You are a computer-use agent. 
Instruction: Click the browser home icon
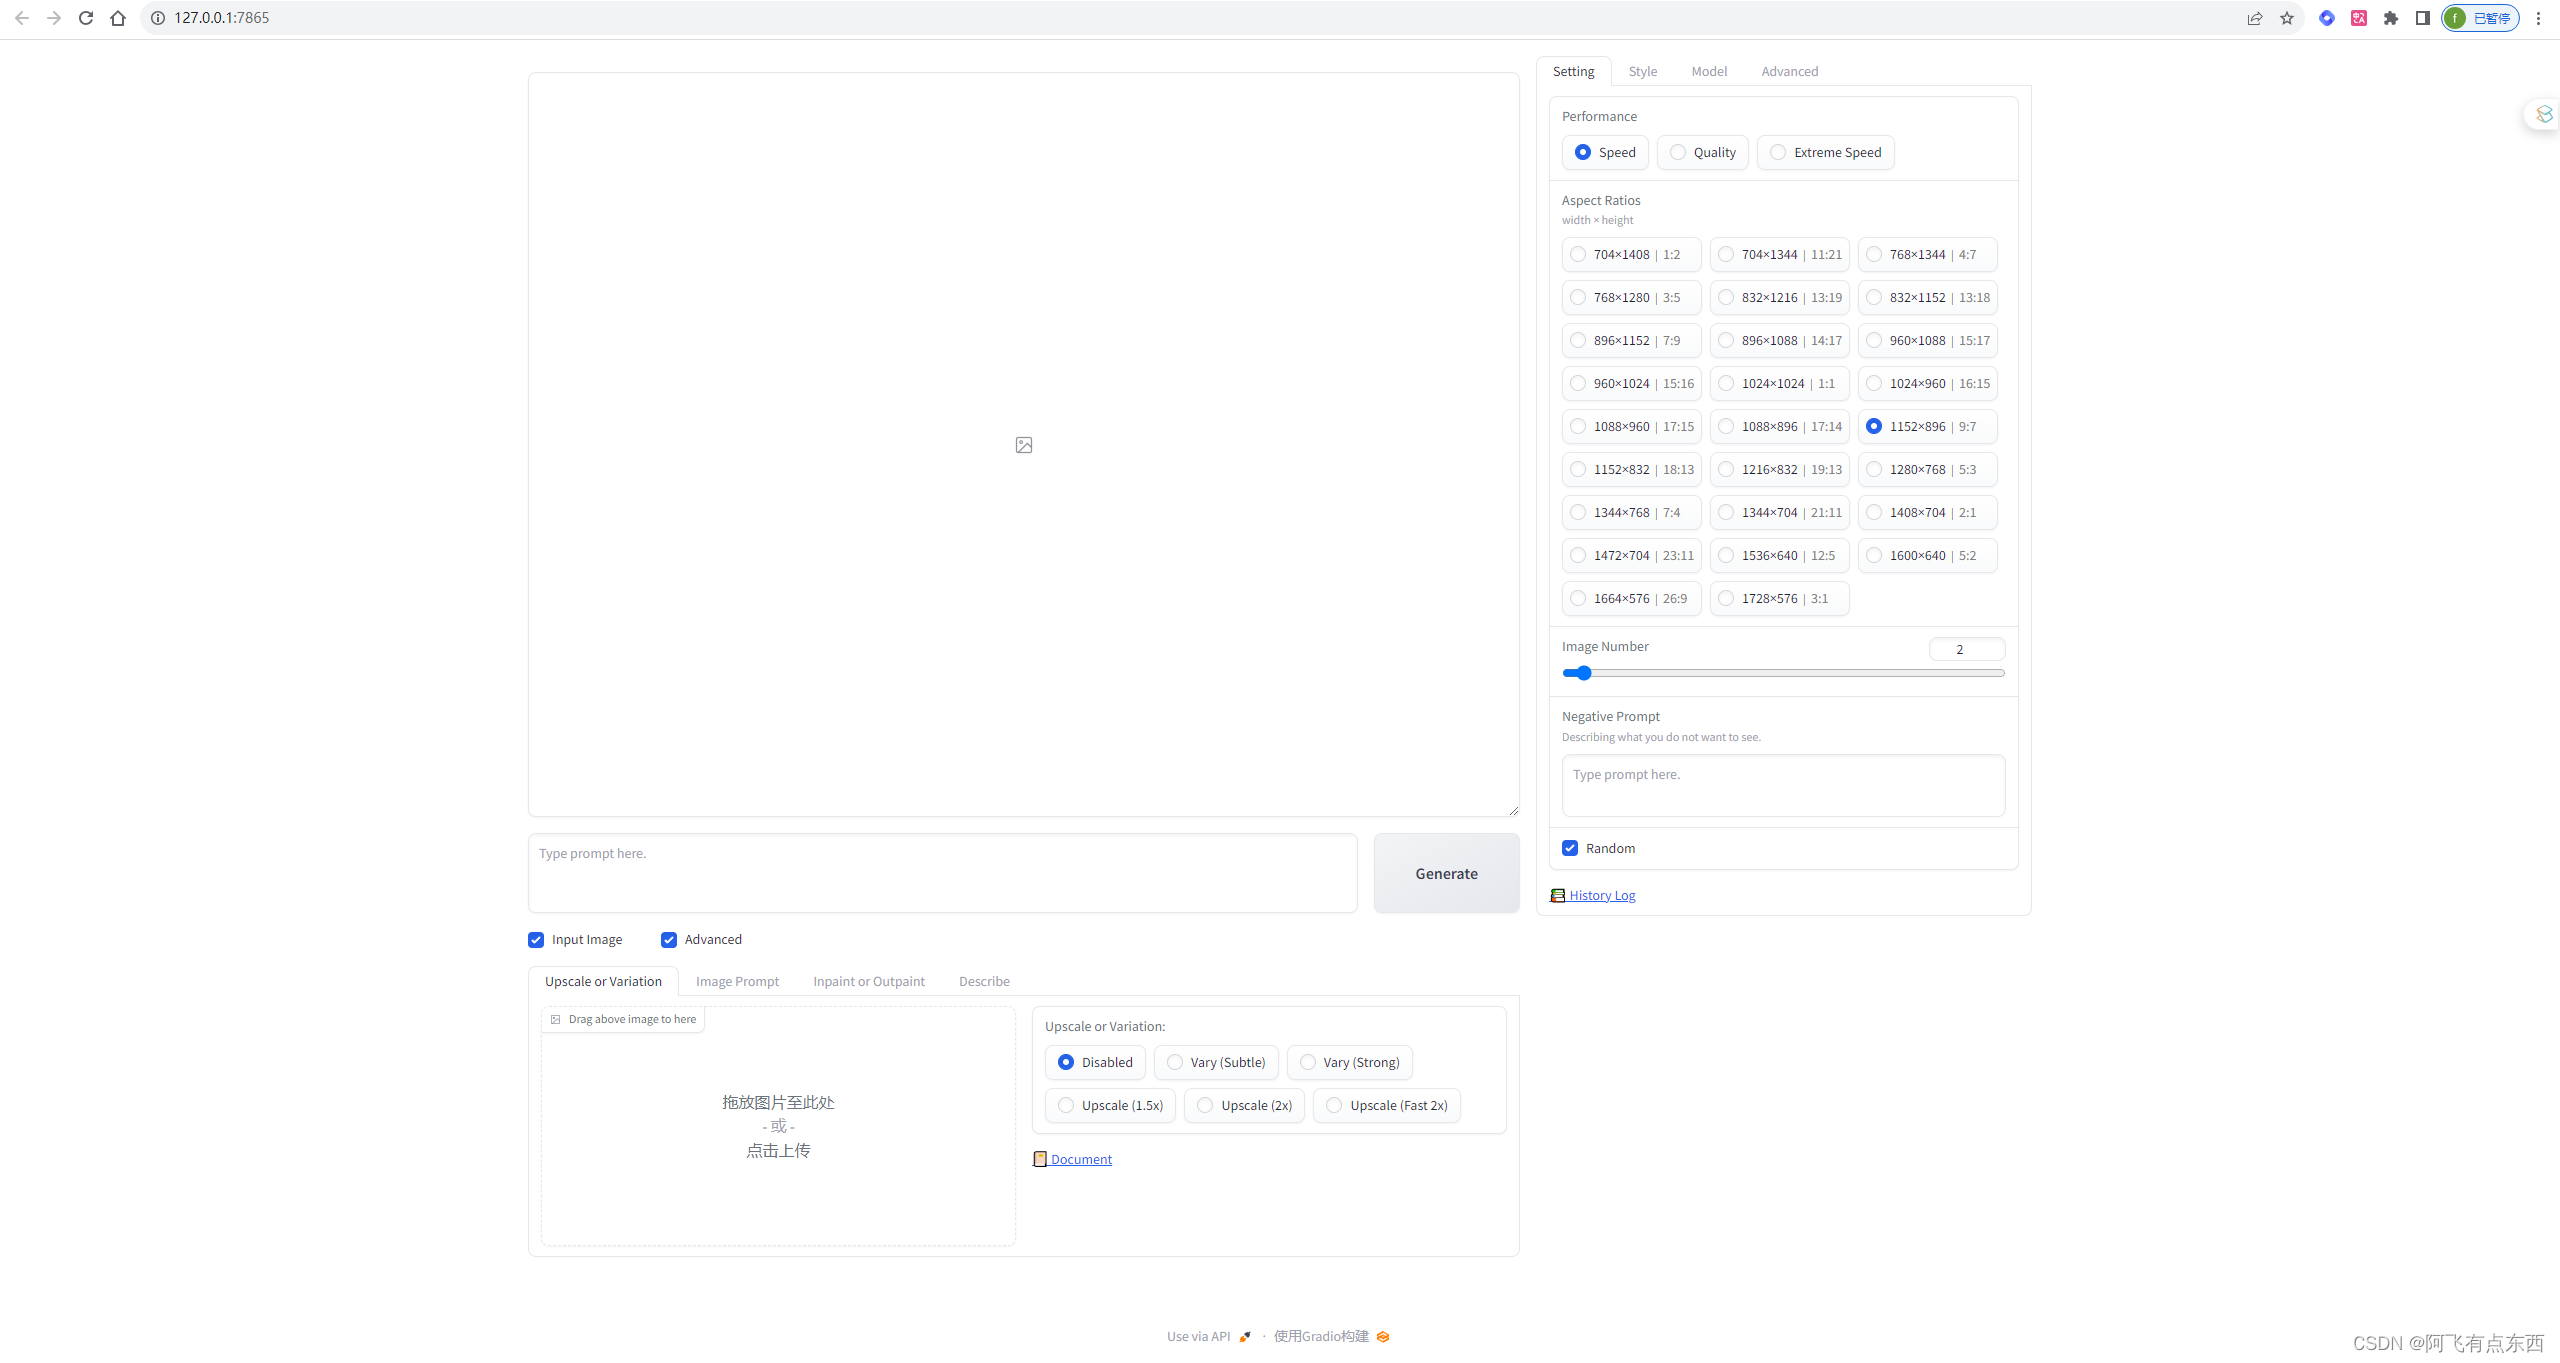click(118, 18)
